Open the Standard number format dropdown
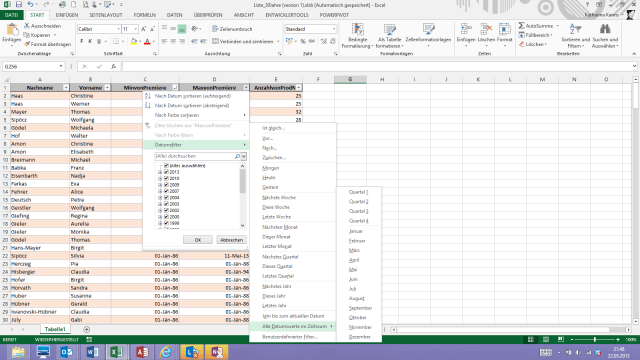Screen dimensions: 640x360 pyautogui.click(x=334, y=29)
